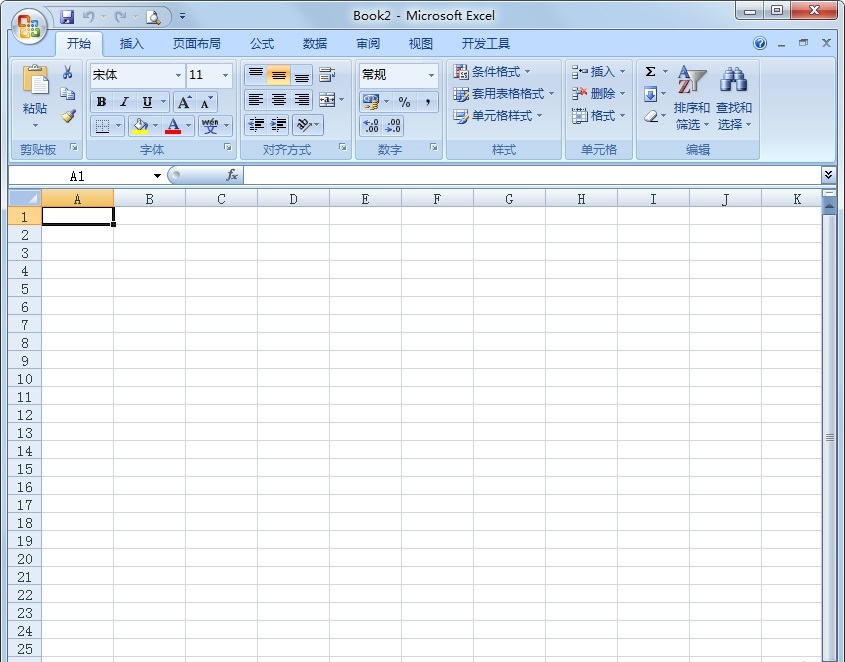845x662 pixels.
Task: Expand the Name Box dropdown arrow
Action: click(157, 176)
